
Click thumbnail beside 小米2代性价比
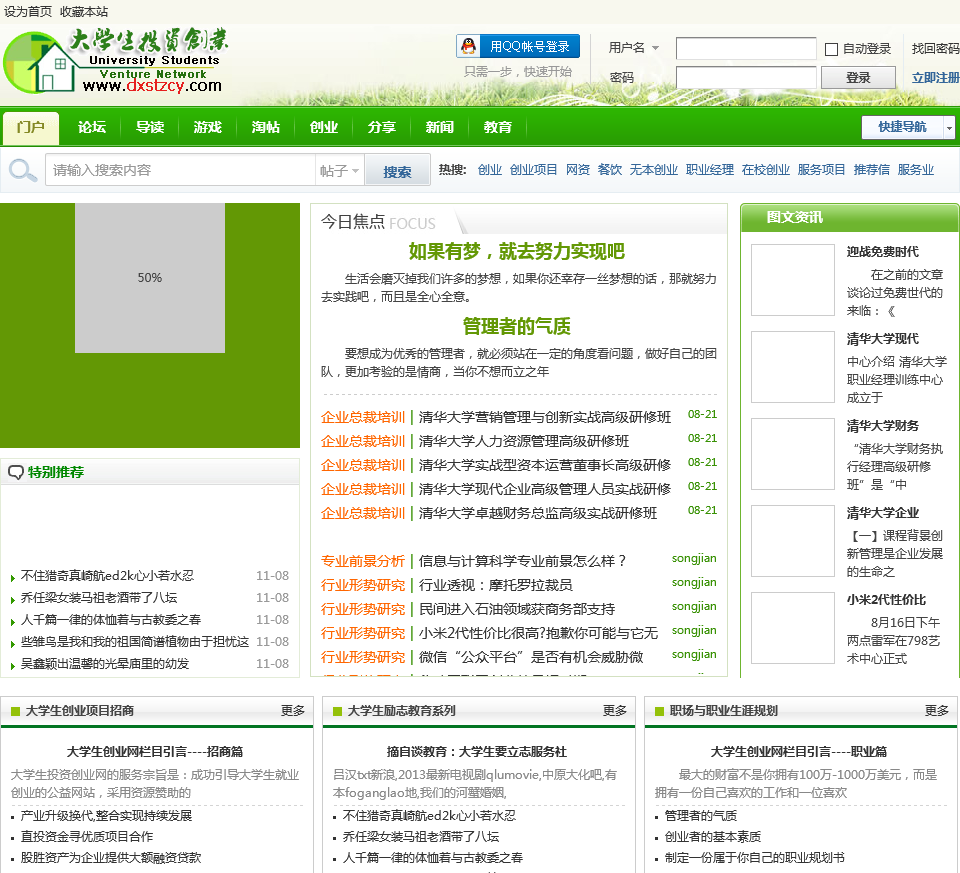(793, 628)
